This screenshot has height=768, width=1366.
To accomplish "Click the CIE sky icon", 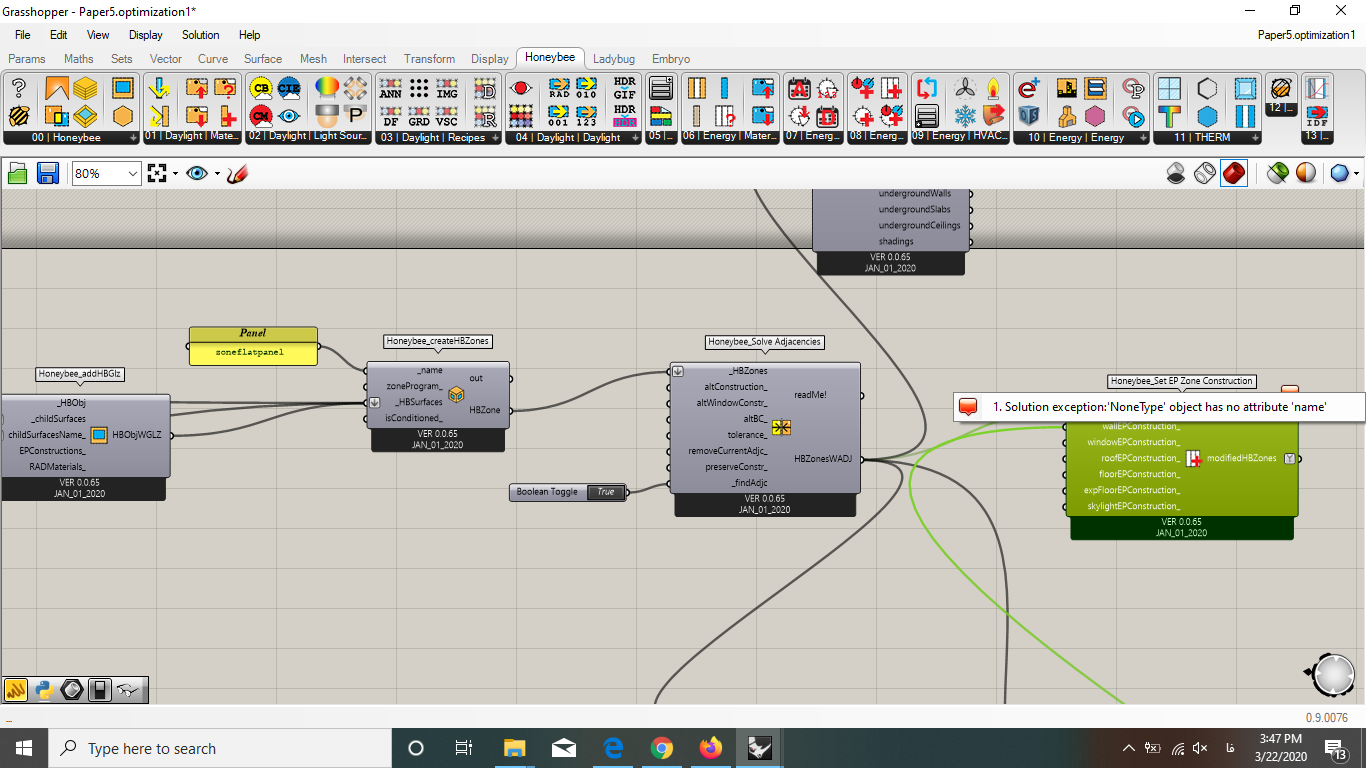I will (x=289, y=88).
